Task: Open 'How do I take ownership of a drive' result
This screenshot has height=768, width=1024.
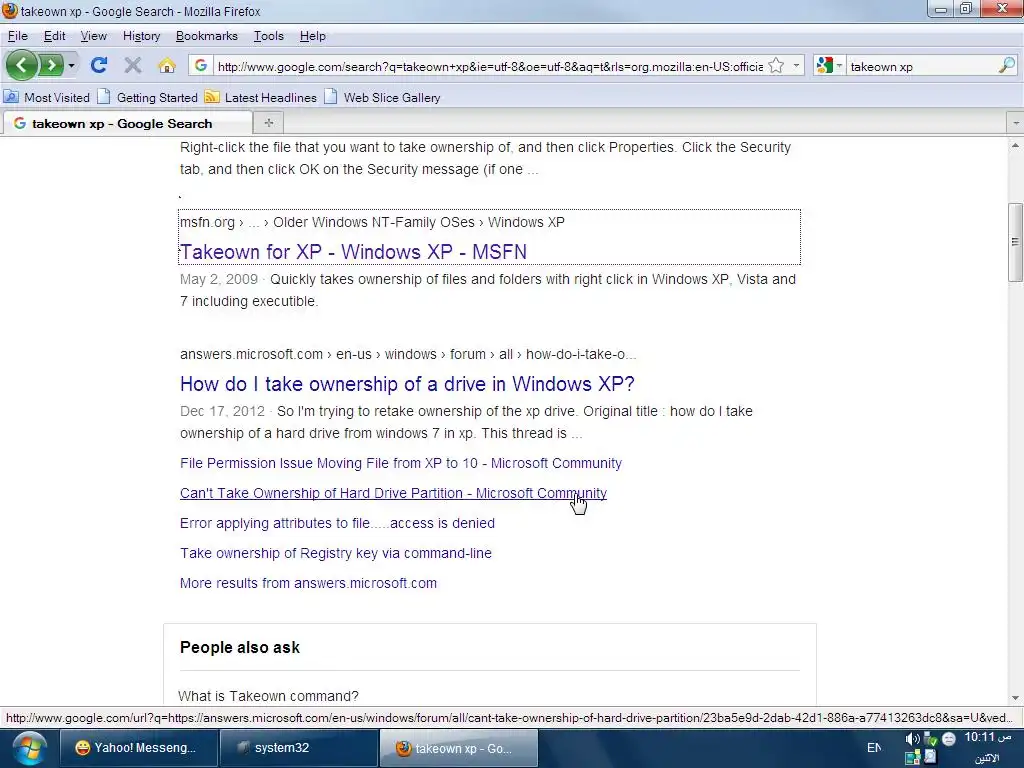Action: coord(407,383)
